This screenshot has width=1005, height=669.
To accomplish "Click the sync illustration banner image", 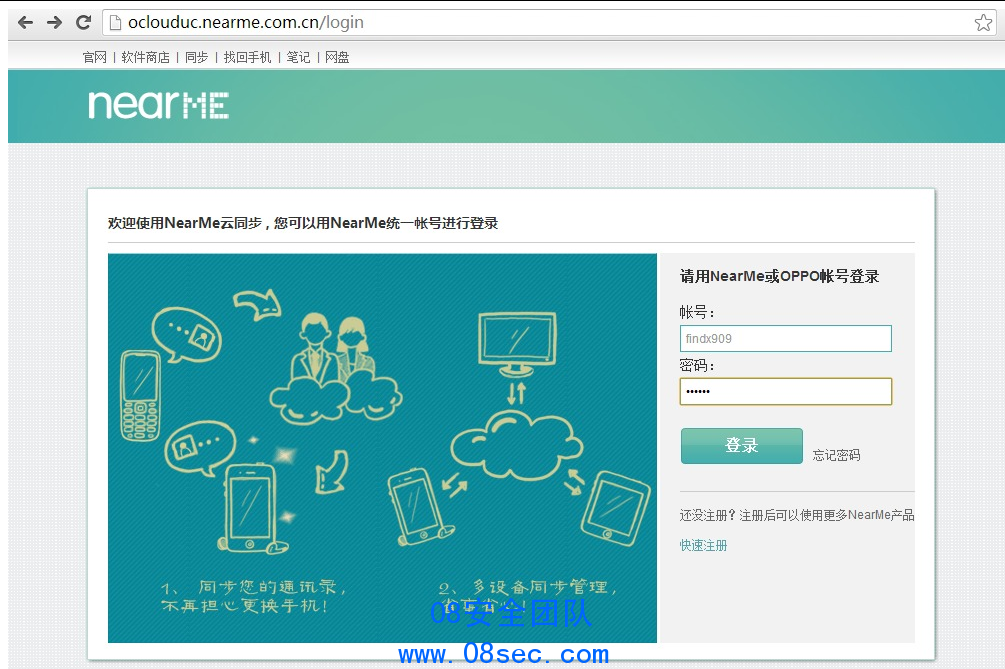I will point(383,448).
